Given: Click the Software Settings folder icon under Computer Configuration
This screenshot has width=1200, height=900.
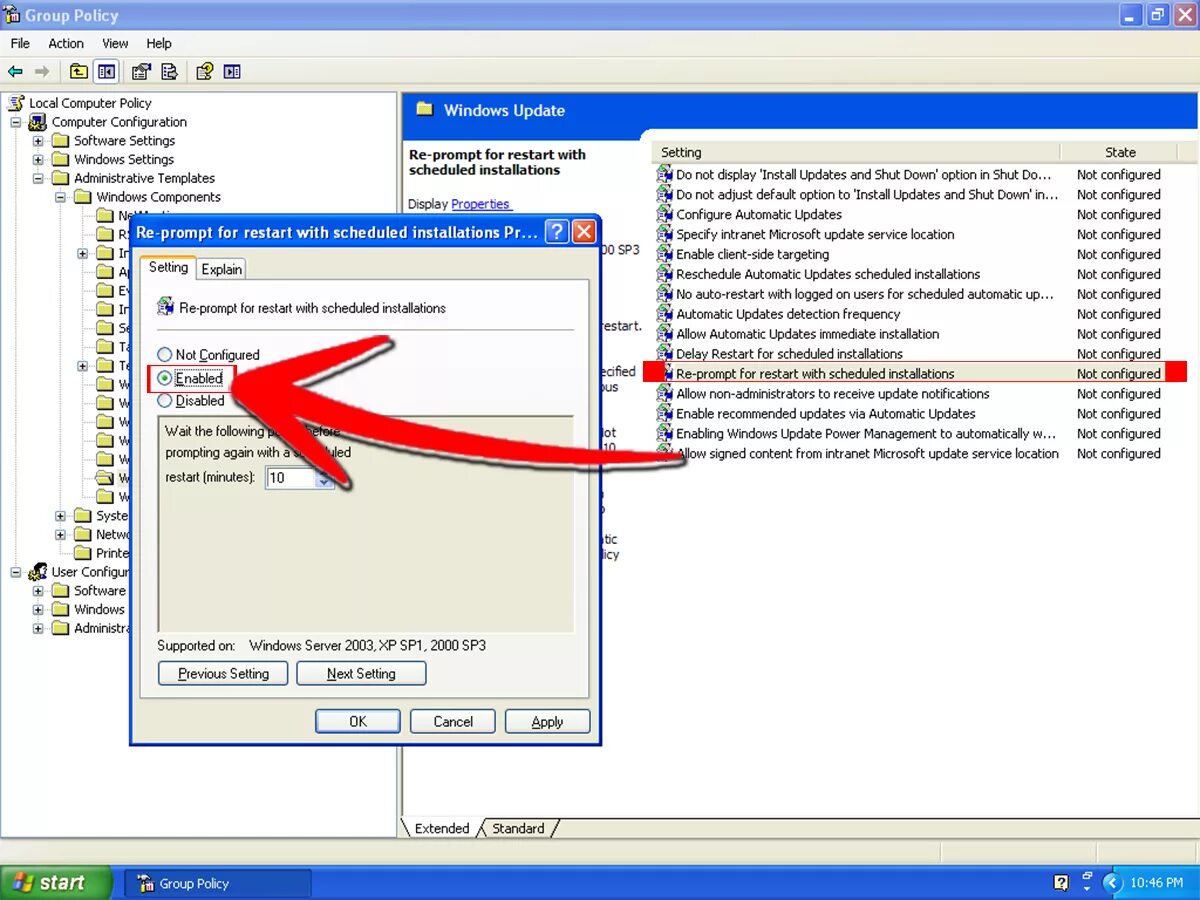Looking at the screenshot, I should point(60,141).
